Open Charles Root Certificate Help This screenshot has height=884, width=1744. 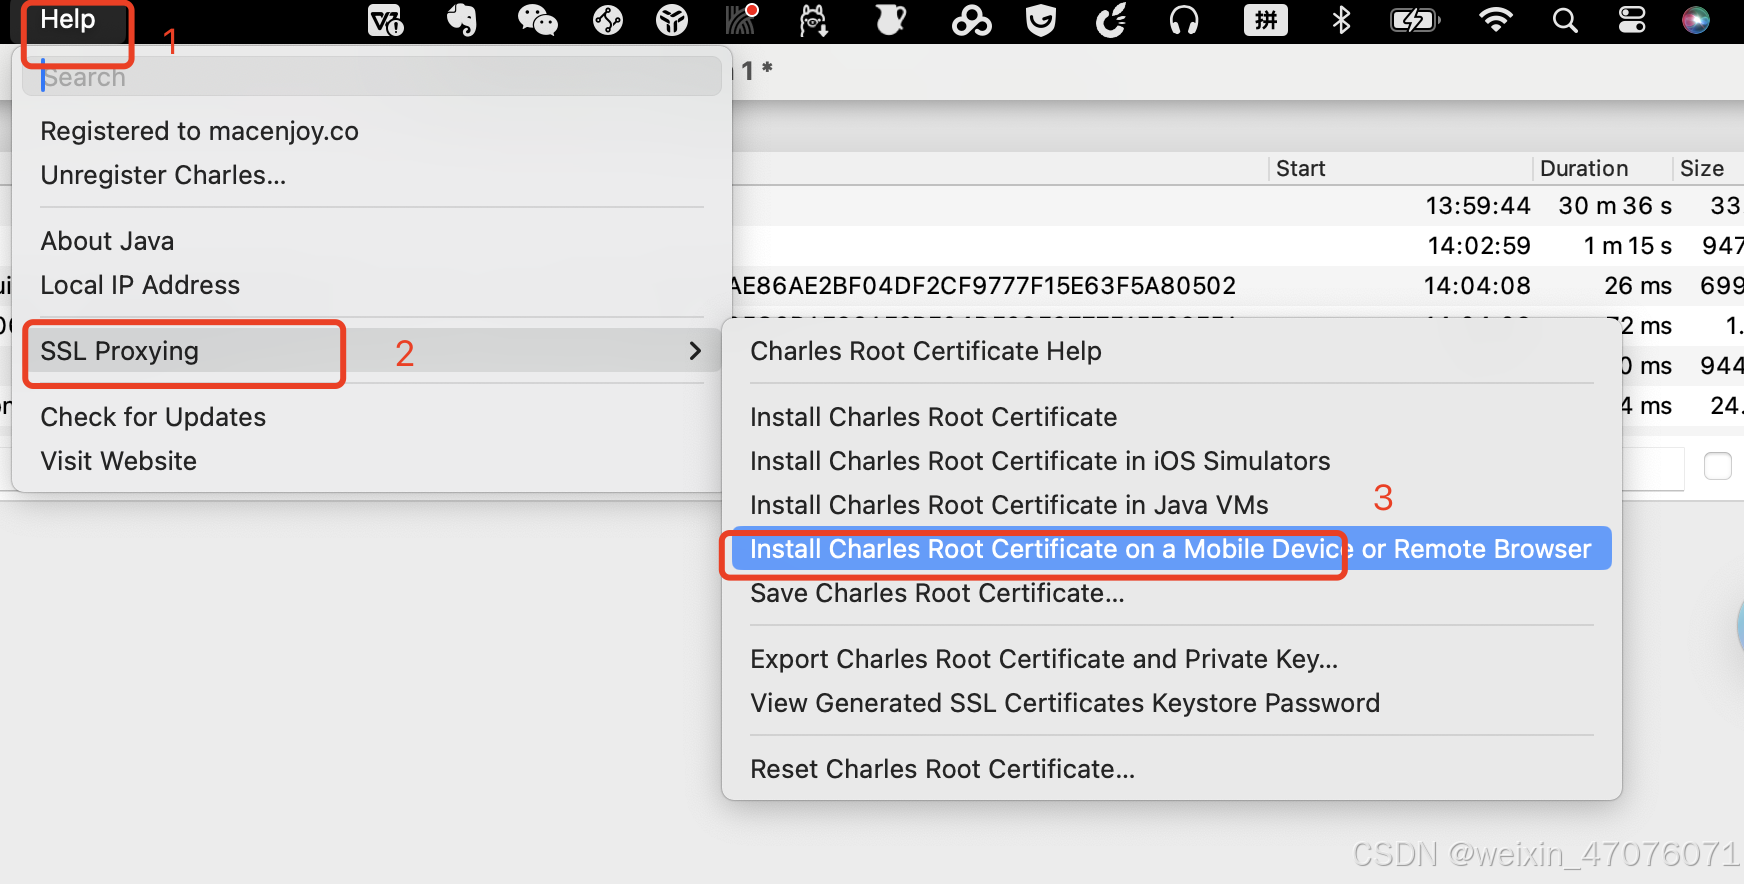click(1172, 351)
